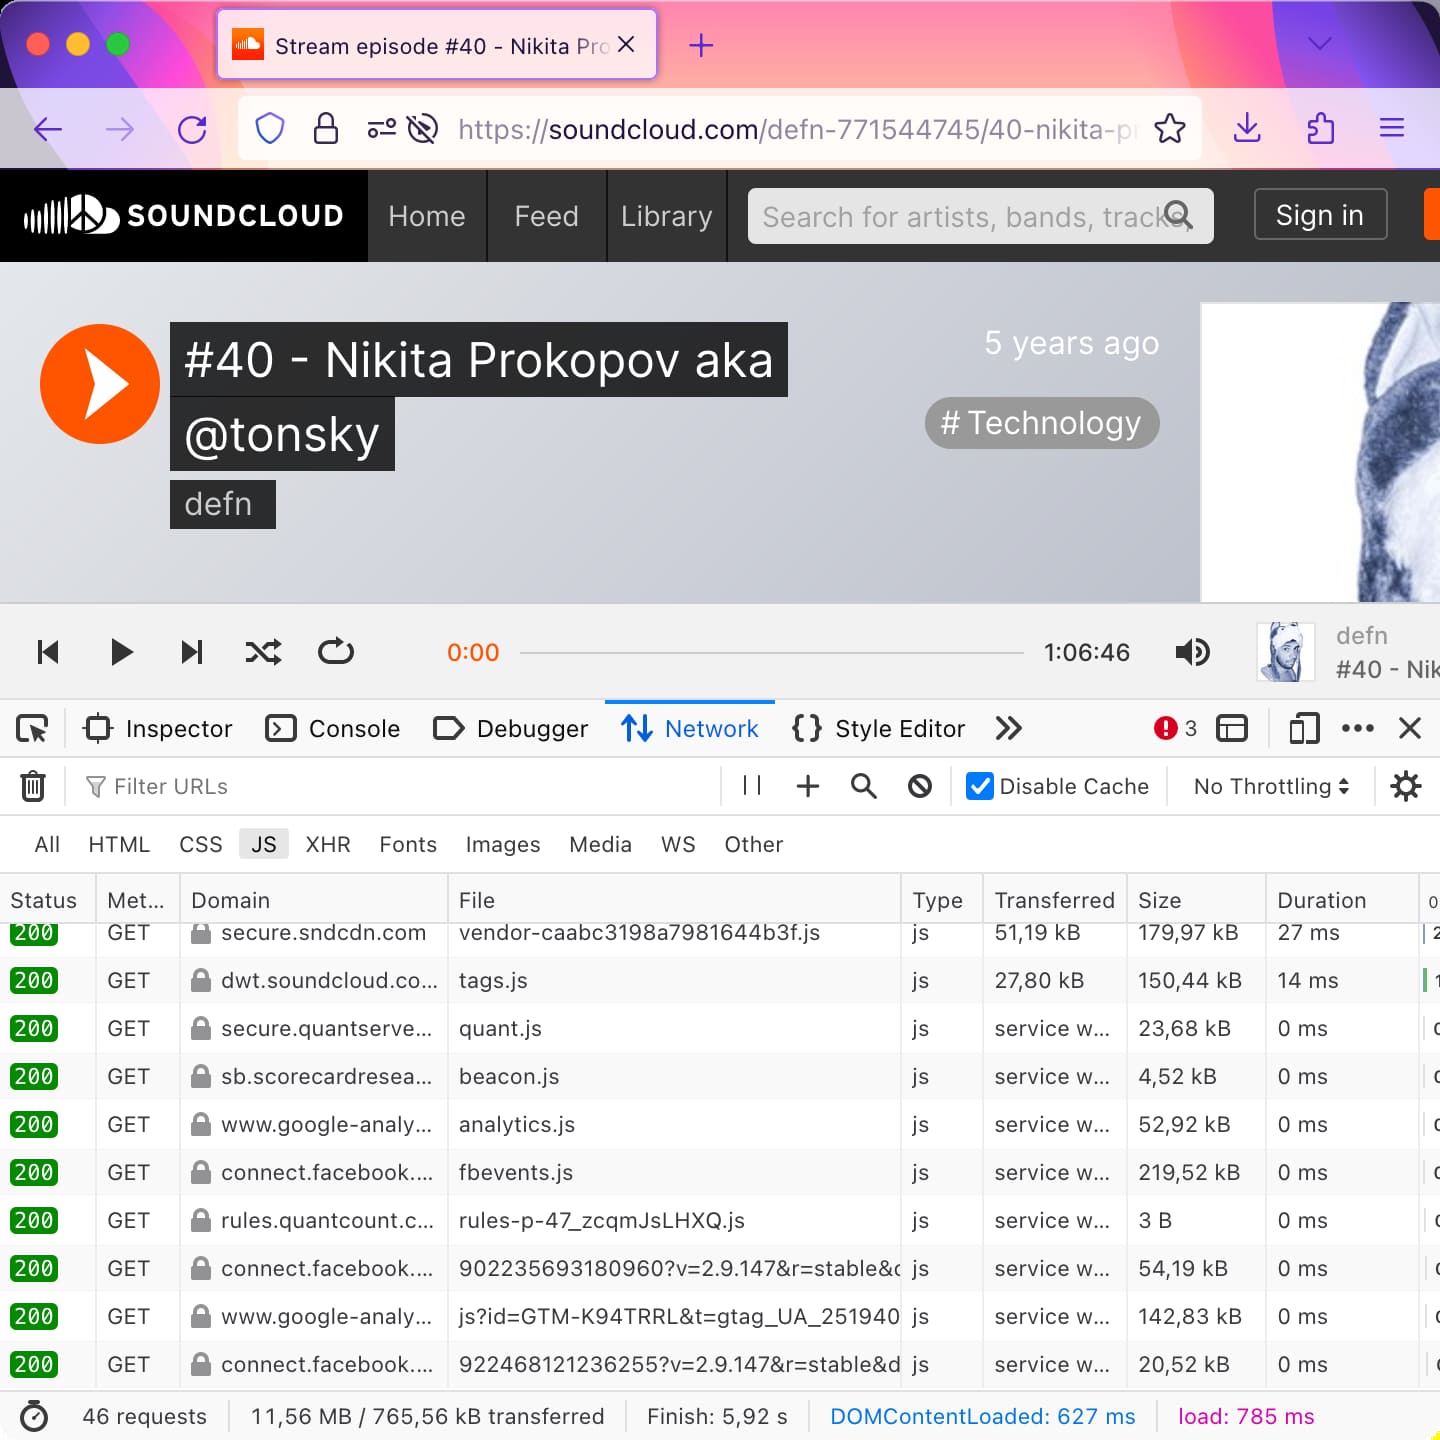Select the XHR request filter
Image resolution: width=1440 pixels, height=1440 pixels.
tap(328, 844)
